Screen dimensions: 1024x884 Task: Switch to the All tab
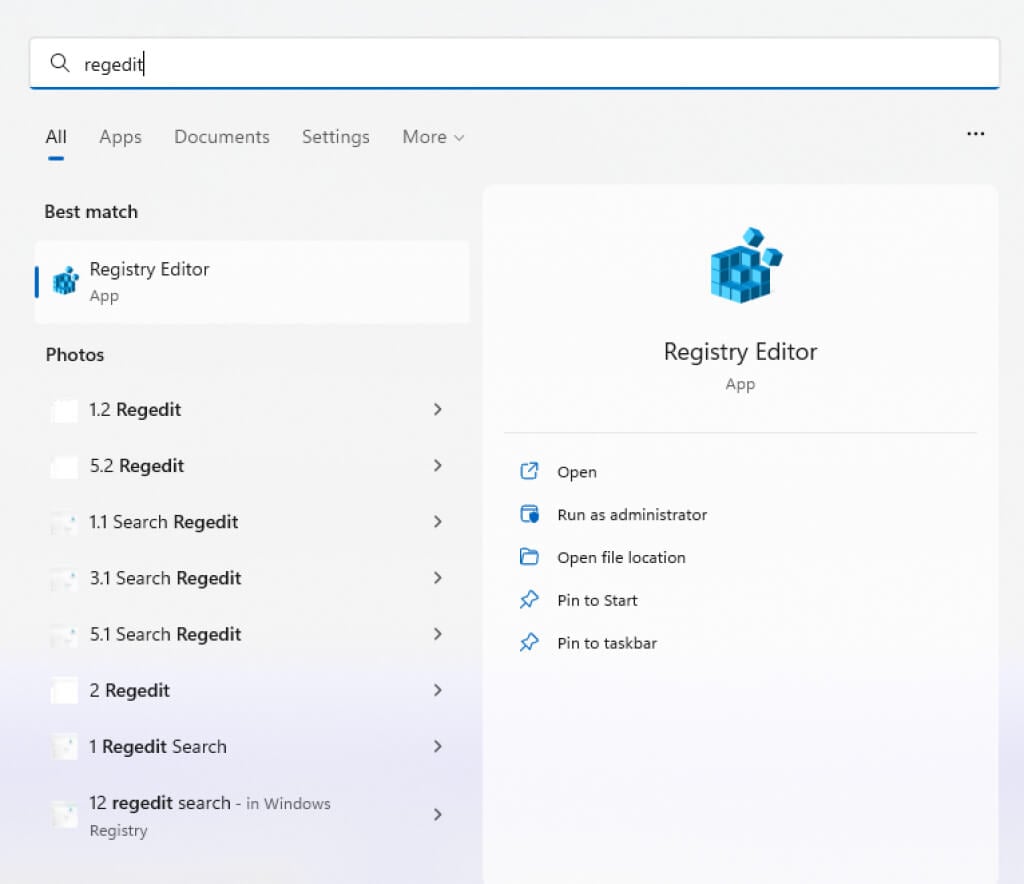coord(56,136)
